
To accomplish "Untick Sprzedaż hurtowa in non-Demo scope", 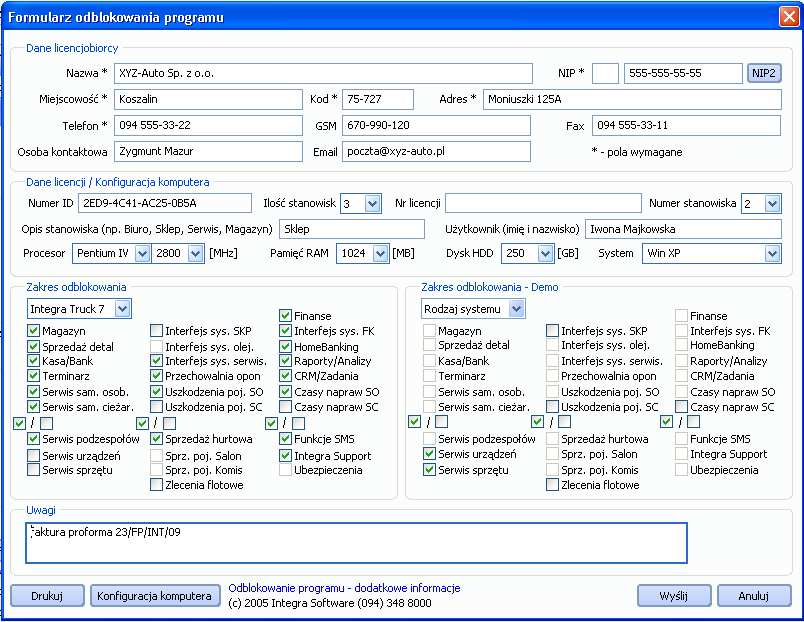I will tap(156, 439).
